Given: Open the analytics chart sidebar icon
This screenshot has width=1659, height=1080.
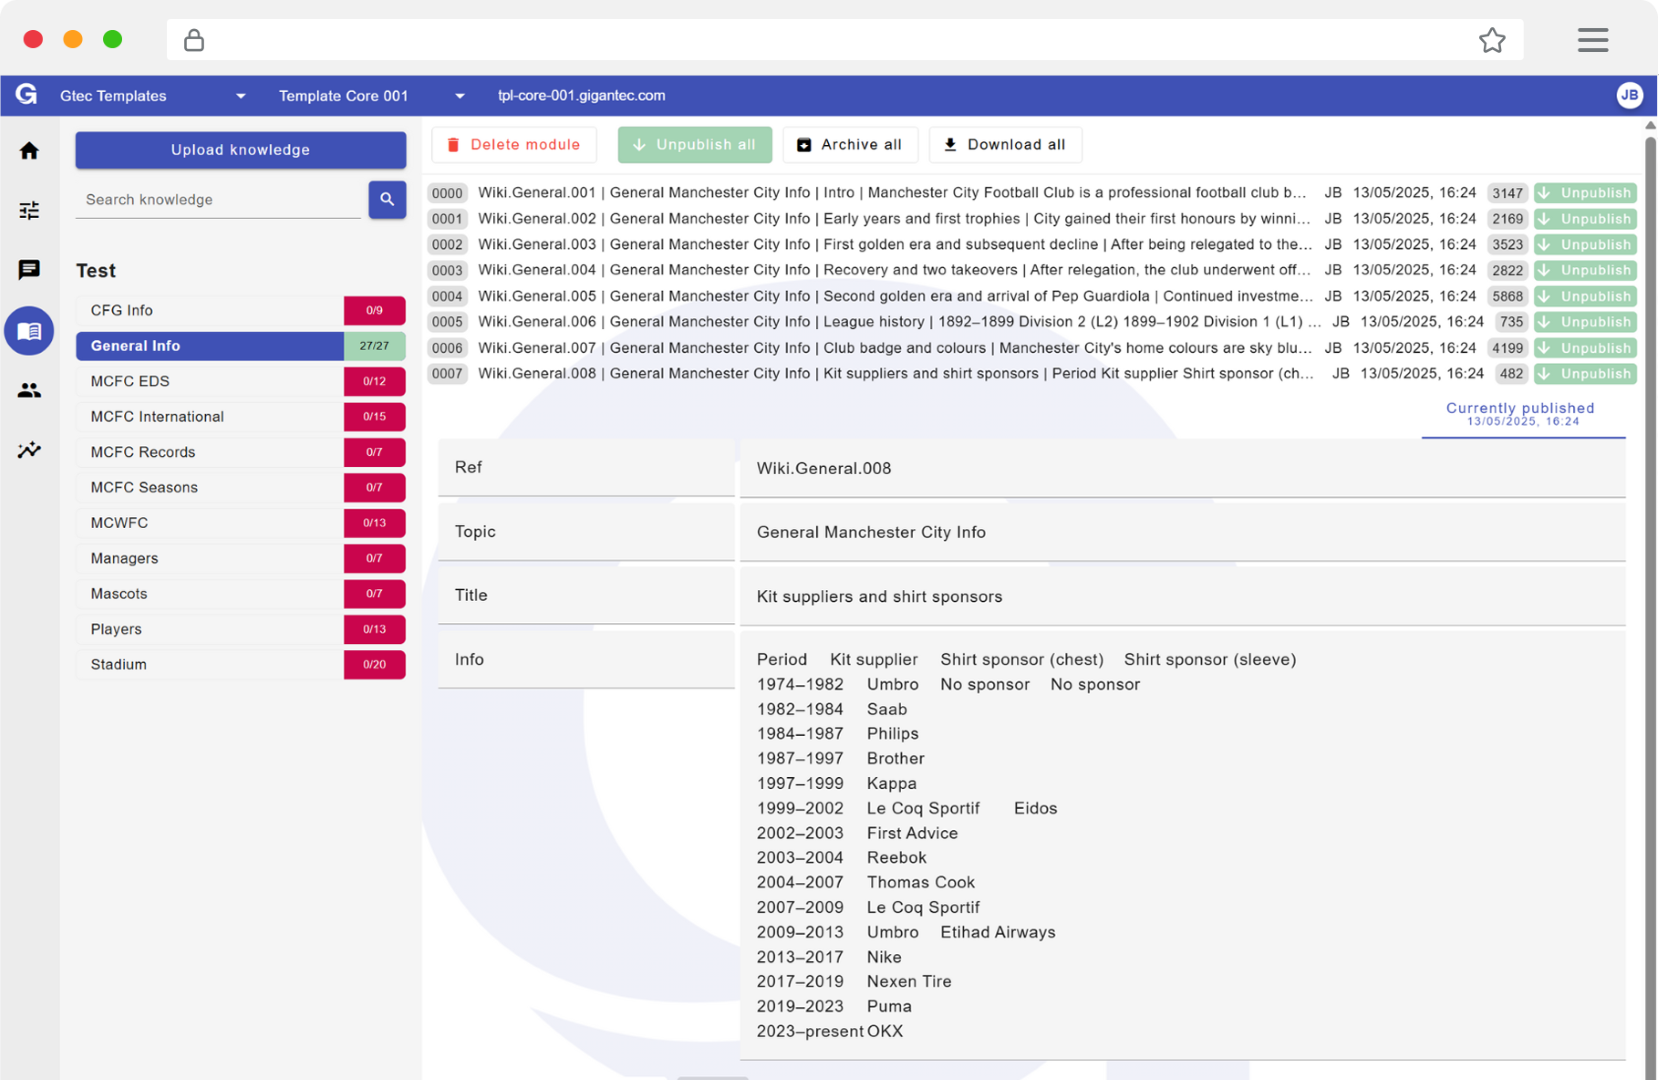Looking at the screenshot, I should (x=29, y=450).
